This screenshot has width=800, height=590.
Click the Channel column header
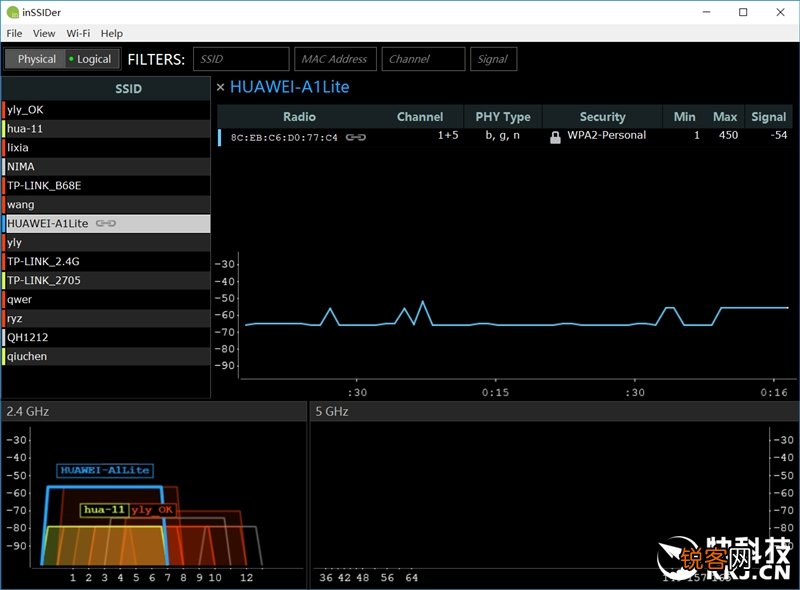click(x=420, y=117)
